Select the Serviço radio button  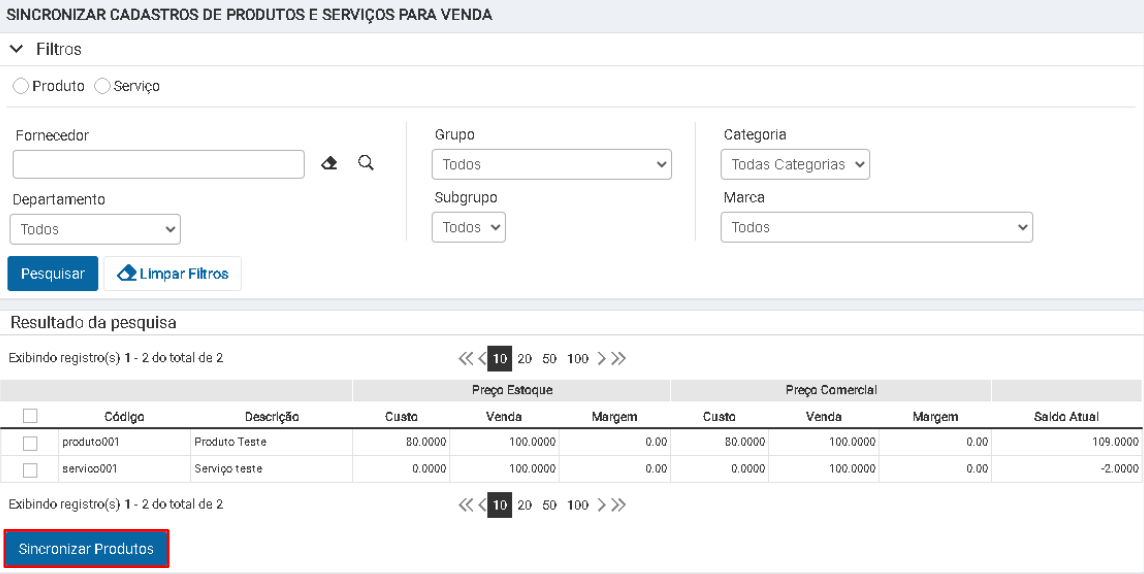(102, 86)
